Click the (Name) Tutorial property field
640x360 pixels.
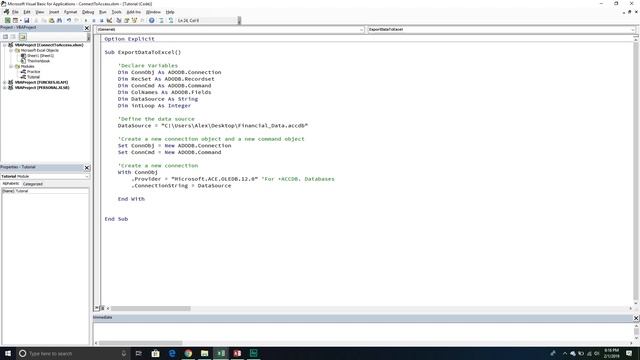[45, 191]
